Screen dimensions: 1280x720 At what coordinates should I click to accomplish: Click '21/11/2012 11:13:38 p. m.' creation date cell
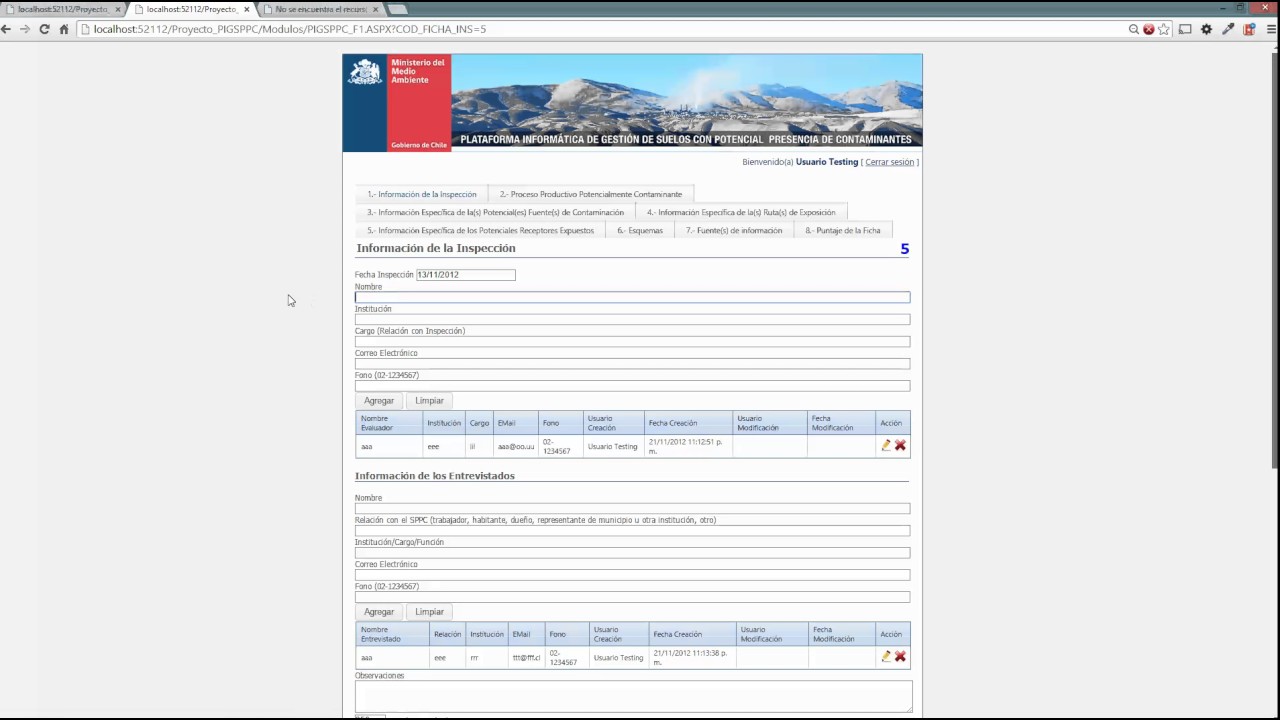(x=691, y=657)
